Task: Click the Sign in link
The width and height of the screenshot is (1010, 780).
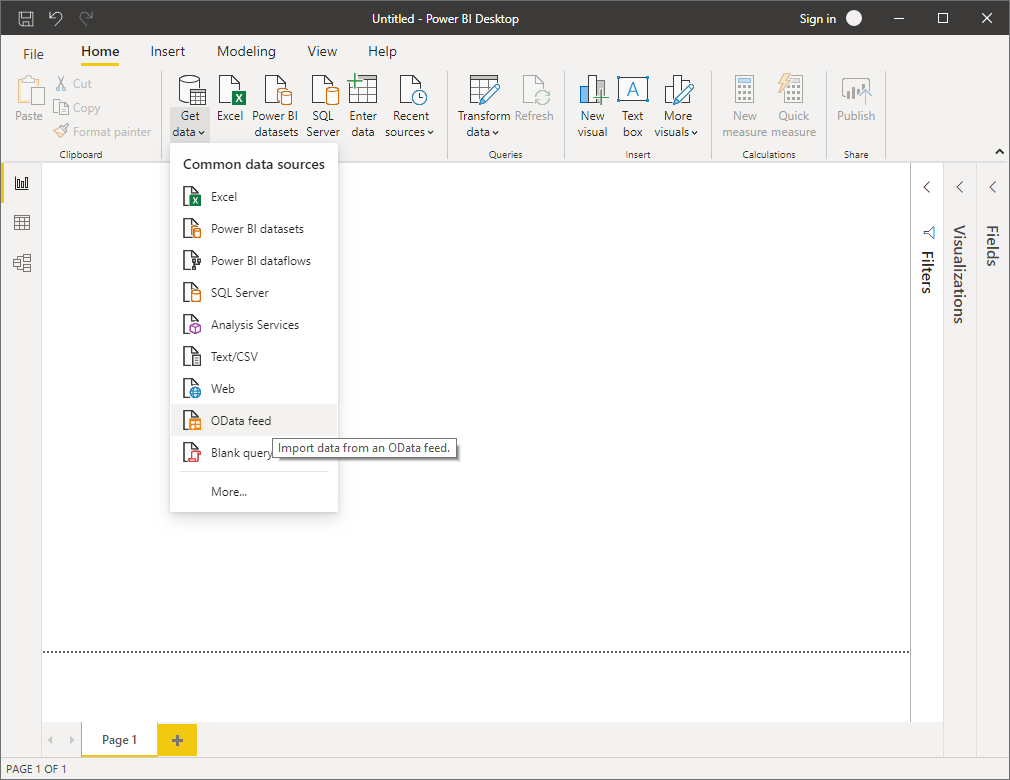Action: coord(817,19)
